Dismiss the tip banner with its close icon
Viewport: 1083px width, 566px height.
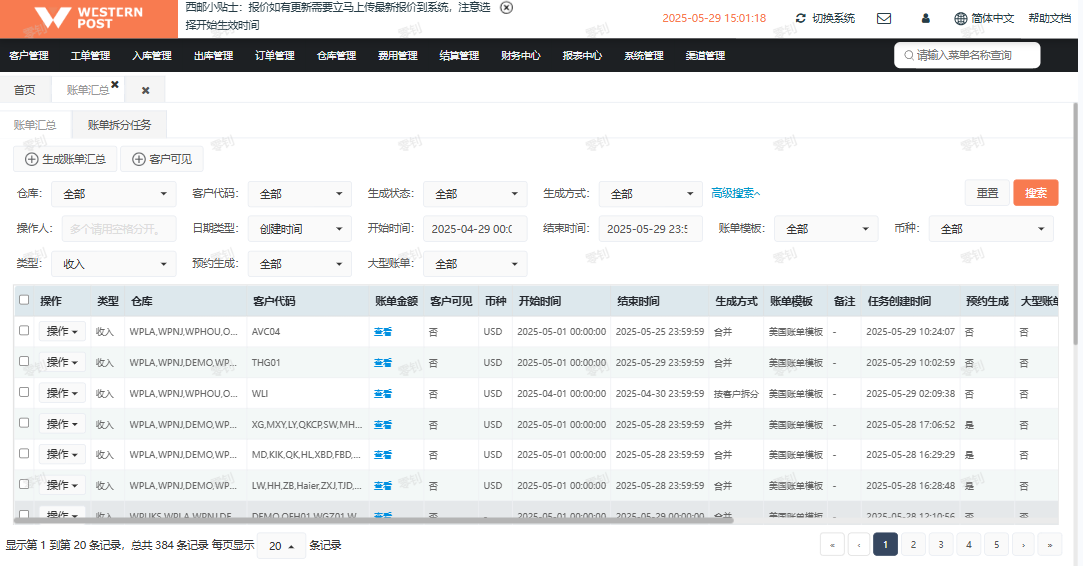pyautogui.click(x=506, y=8)
